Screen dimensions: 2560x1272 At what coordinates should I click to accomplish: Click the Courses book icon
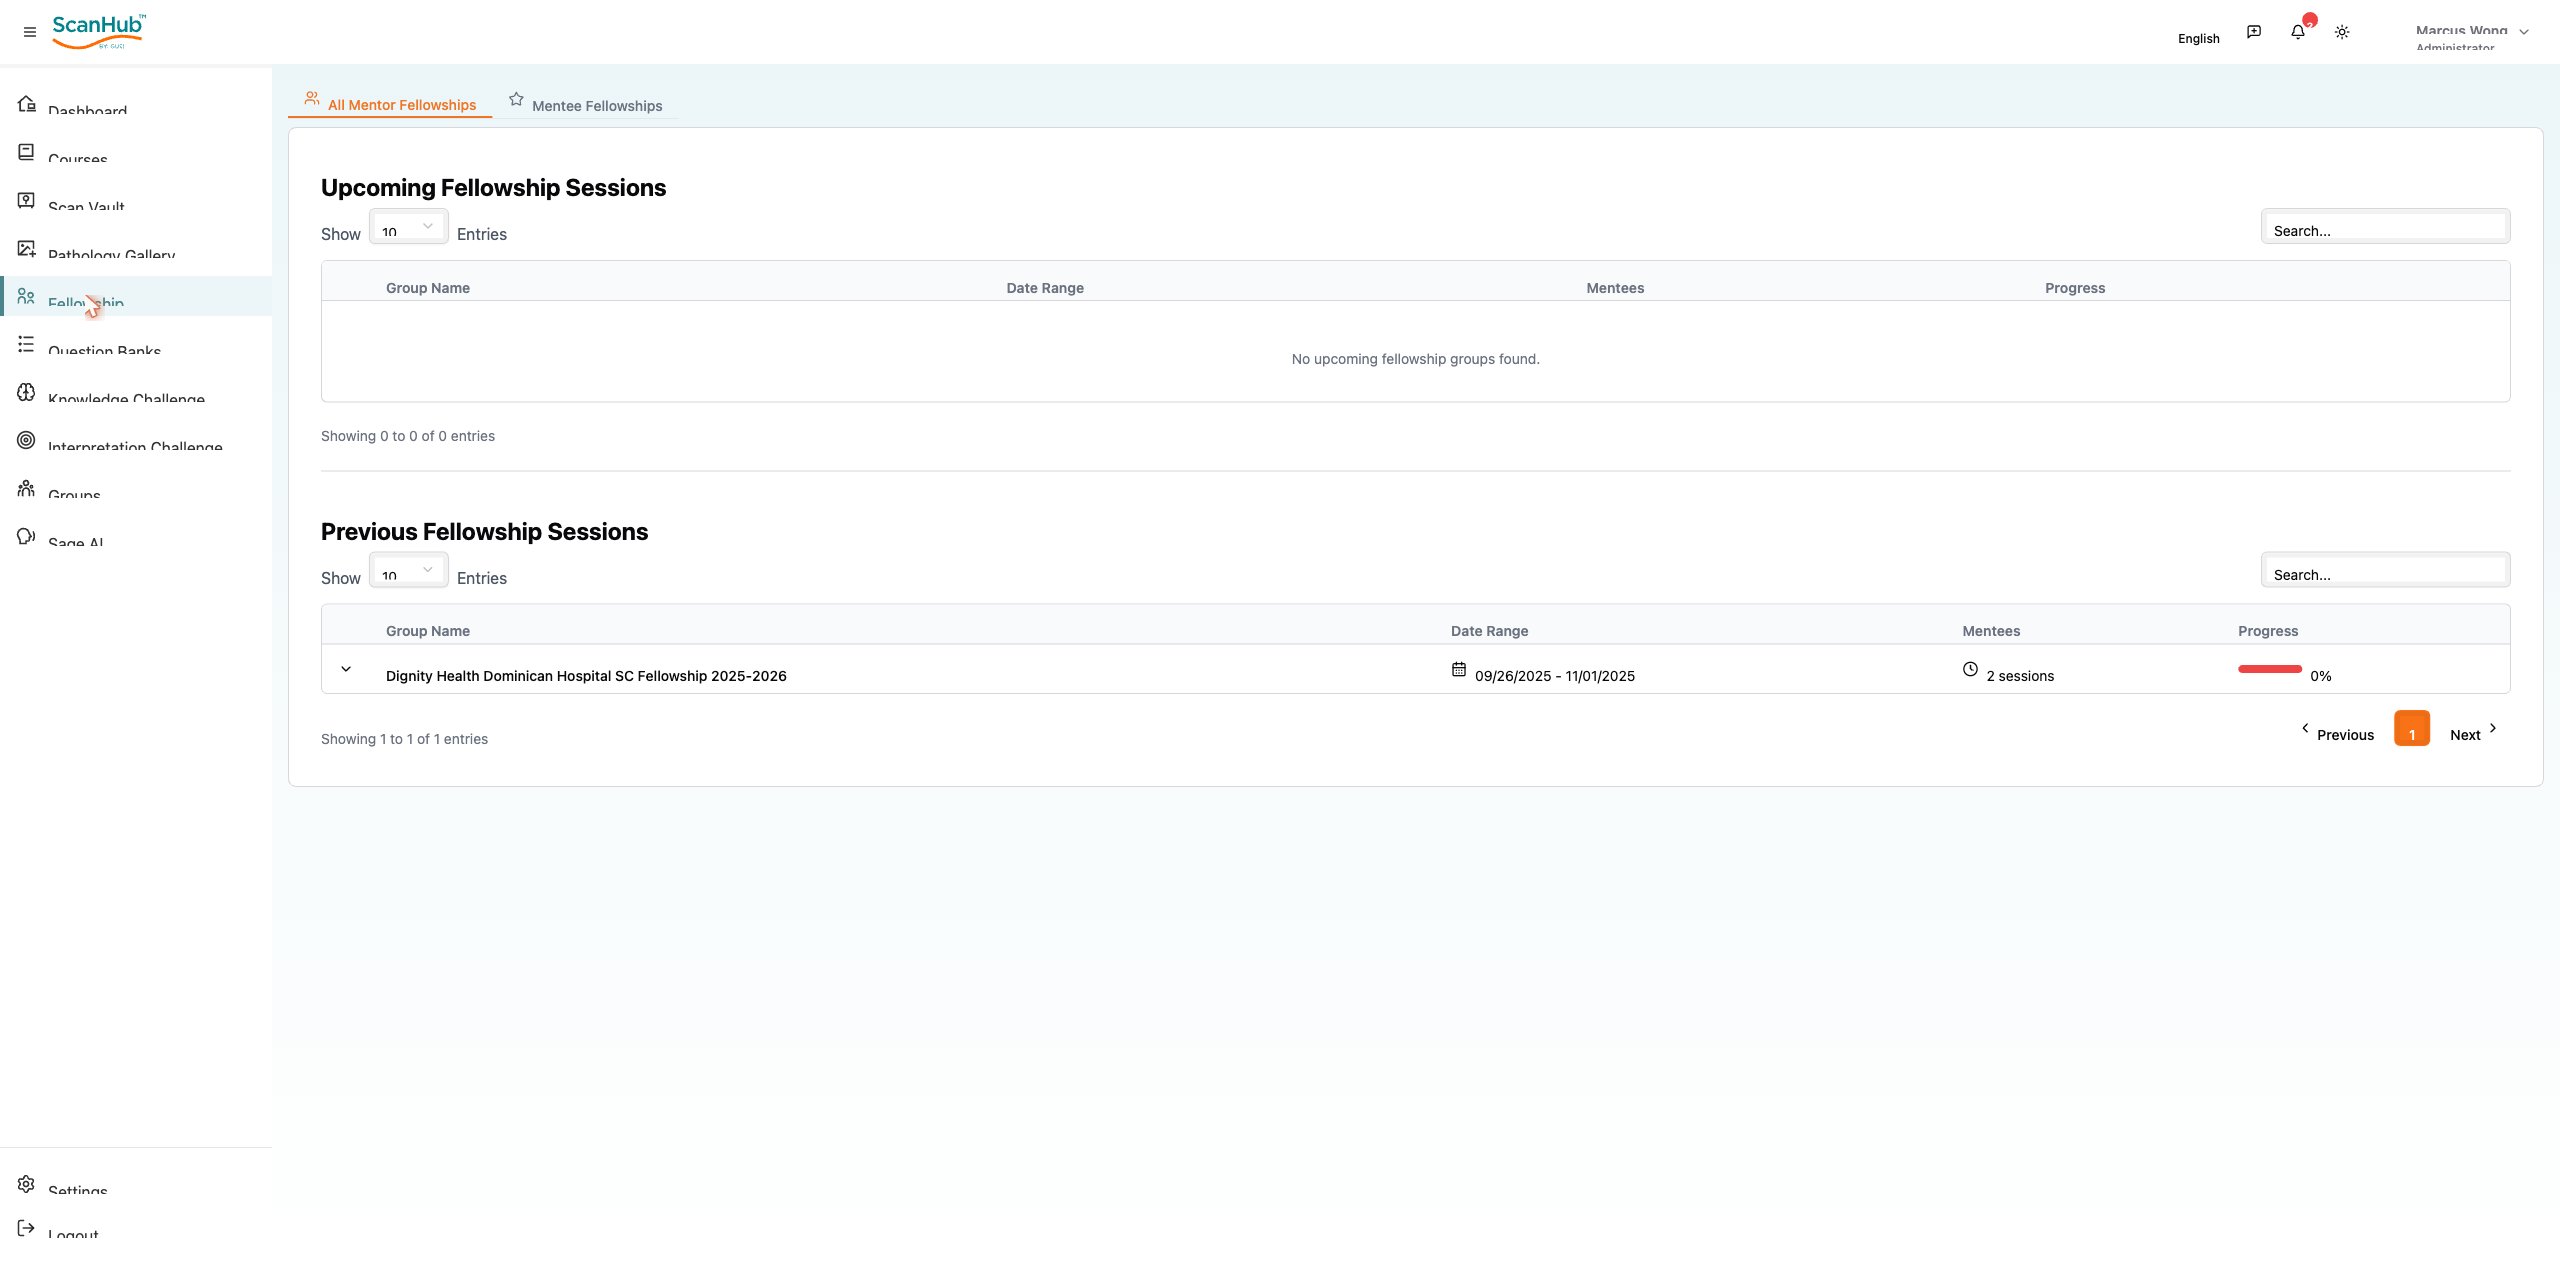26,152
